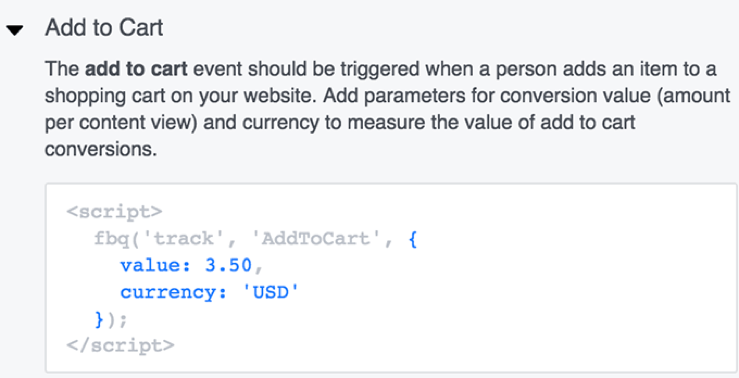Click the bold add to cart text
The image size is (739, 378).
click(x=136, y=69)
